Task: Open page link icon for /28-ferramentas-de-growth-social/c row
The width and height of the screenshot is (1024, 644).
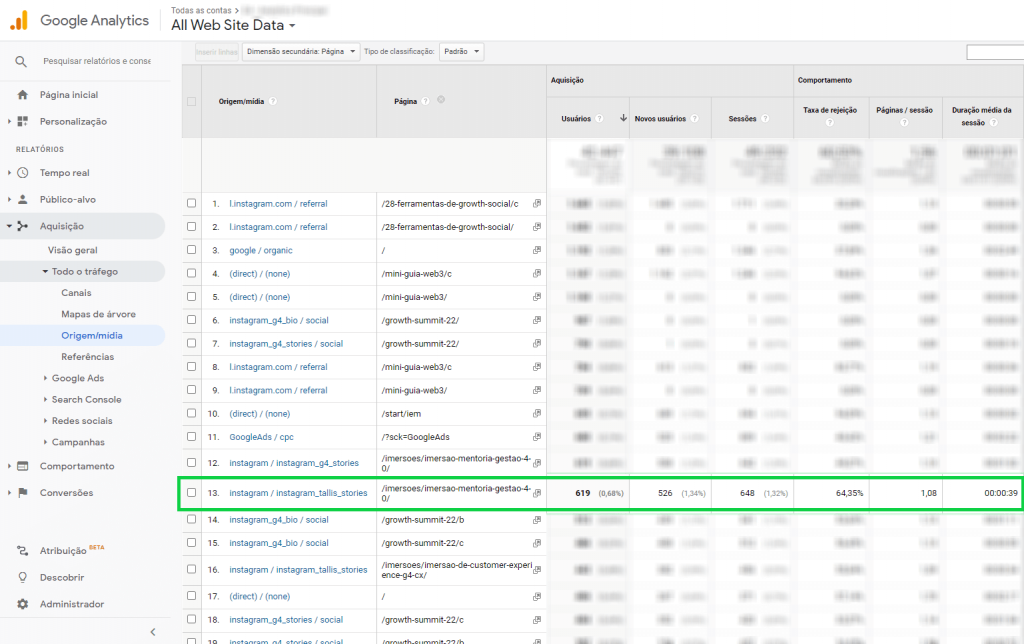Action: [x=537, y=204]
